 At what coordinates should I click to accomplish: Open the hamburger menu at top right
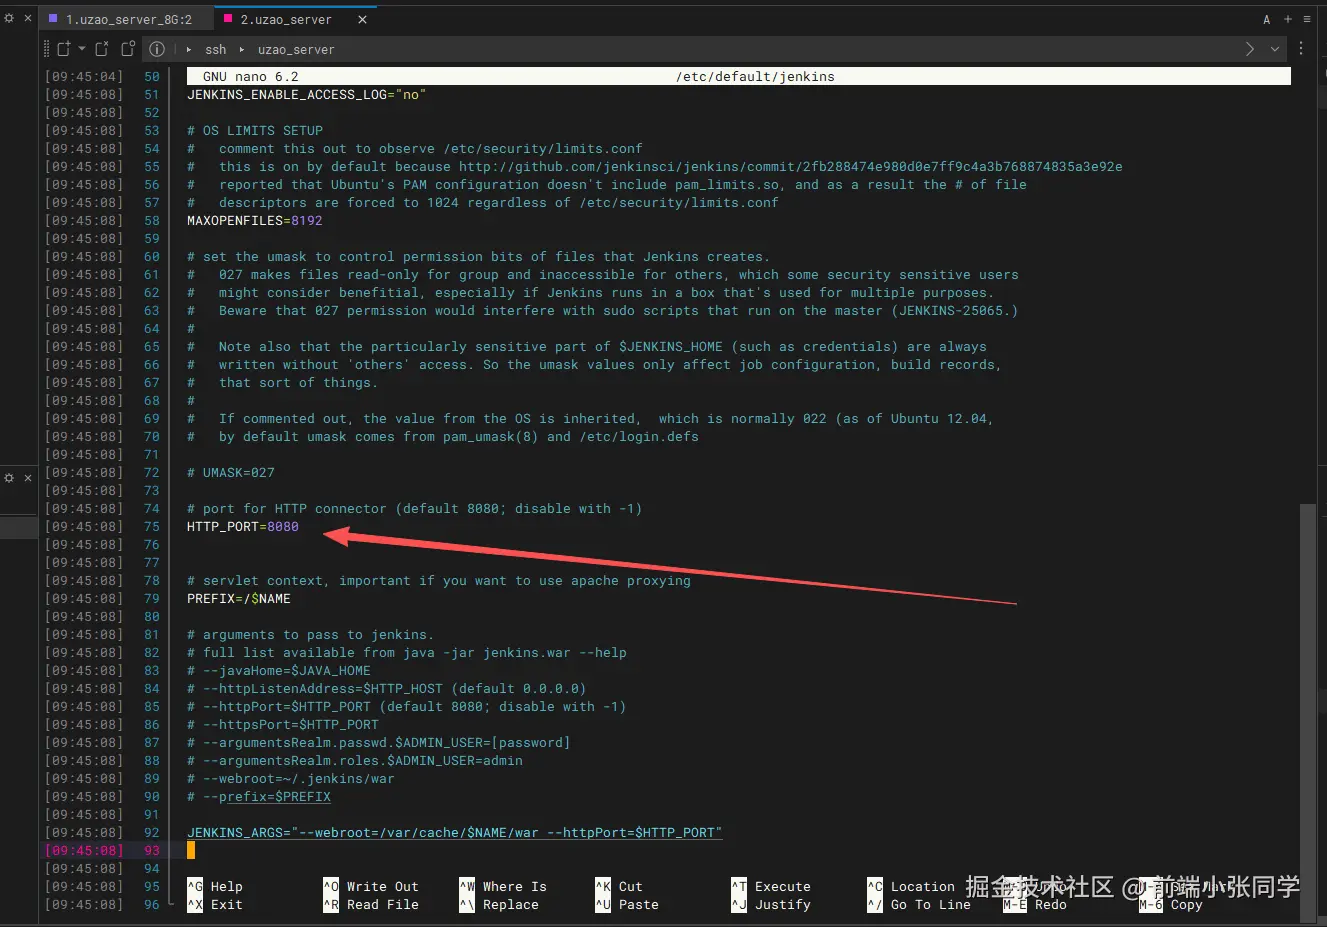click(1306, 19)
